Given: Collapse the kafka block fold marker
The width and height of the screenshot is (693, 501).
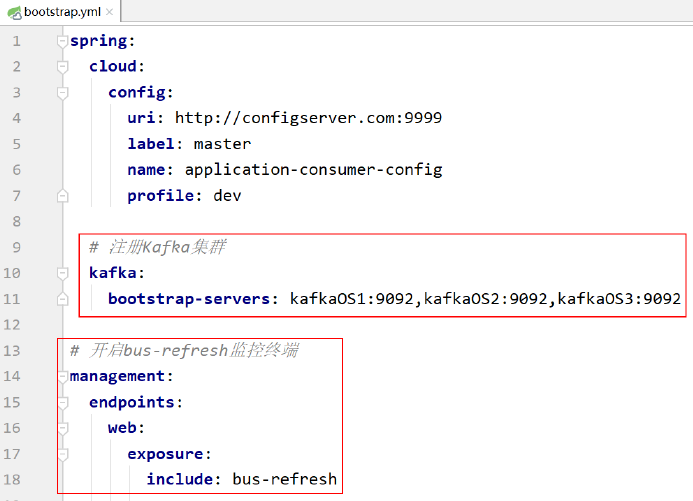Looking at the screenshot, I should [x=62, y=273].
